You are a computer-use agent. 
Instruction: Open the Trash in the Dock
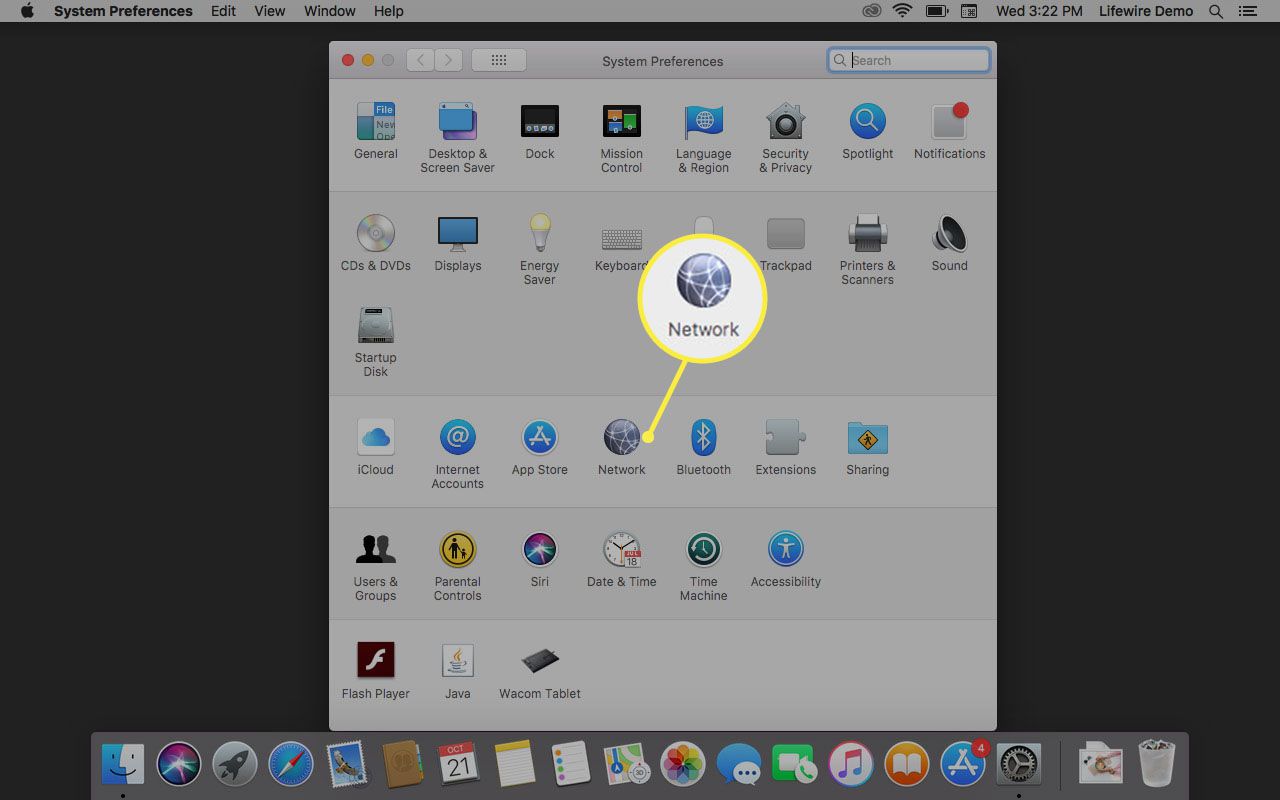tap(1156, 765)
